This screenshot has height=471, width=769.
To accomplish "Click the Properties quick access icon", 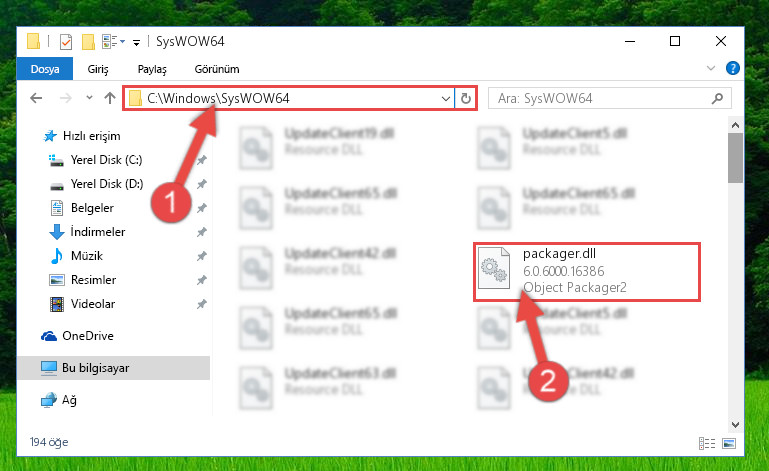I will (66, 42).
